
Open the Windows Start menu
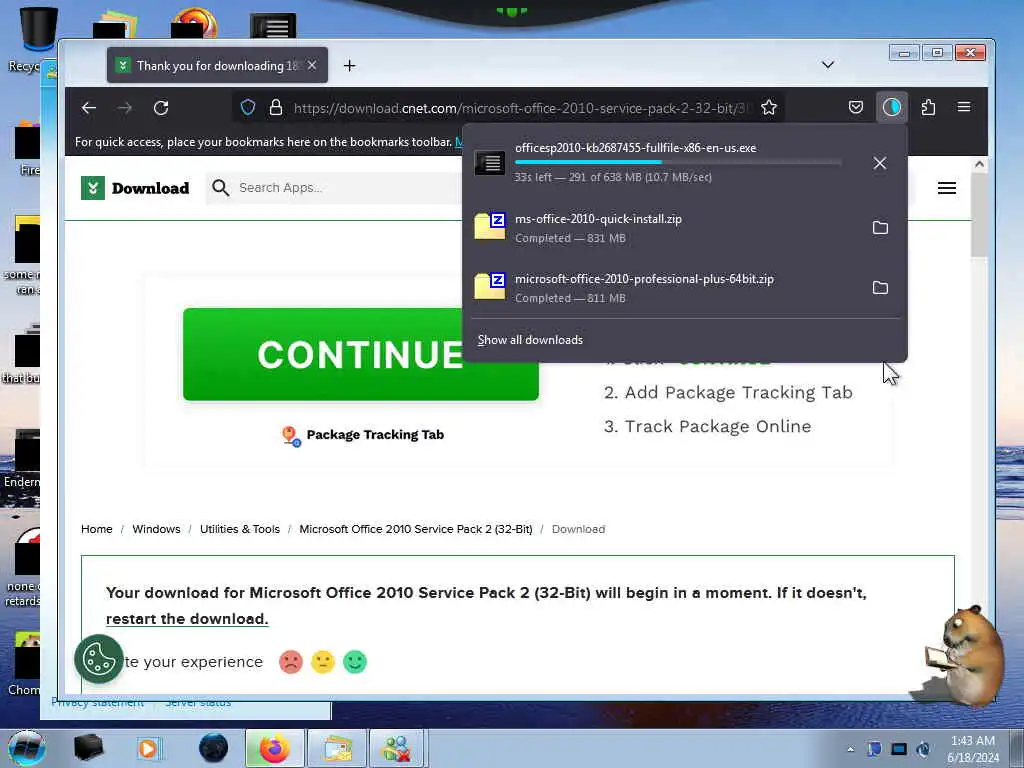tap(27, 748)
